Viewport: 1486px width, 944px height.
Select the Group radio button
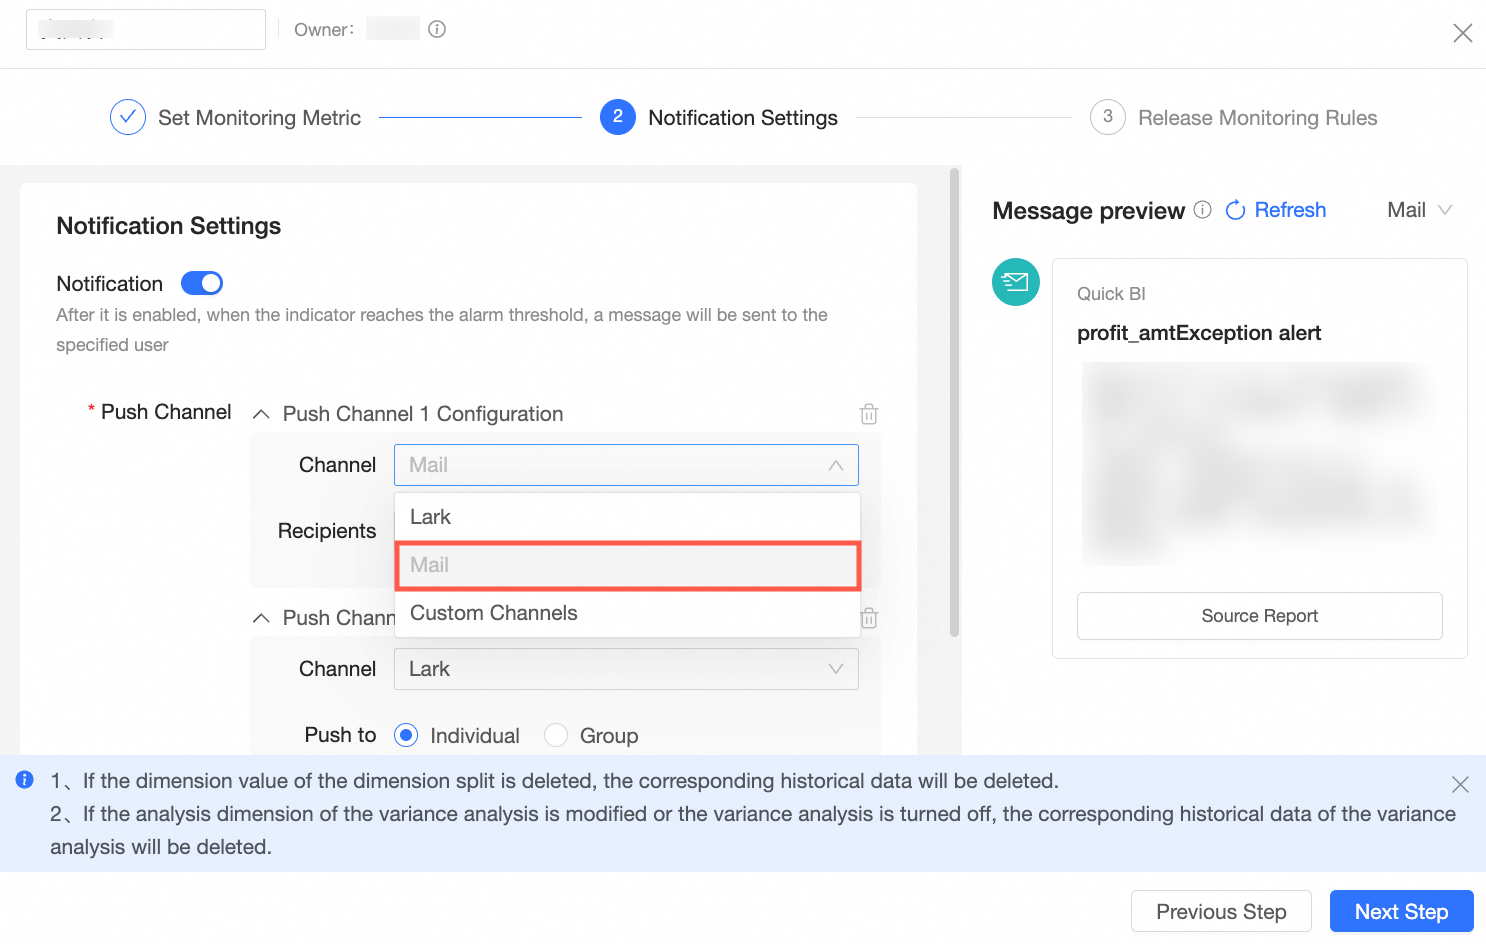(556, 736)
